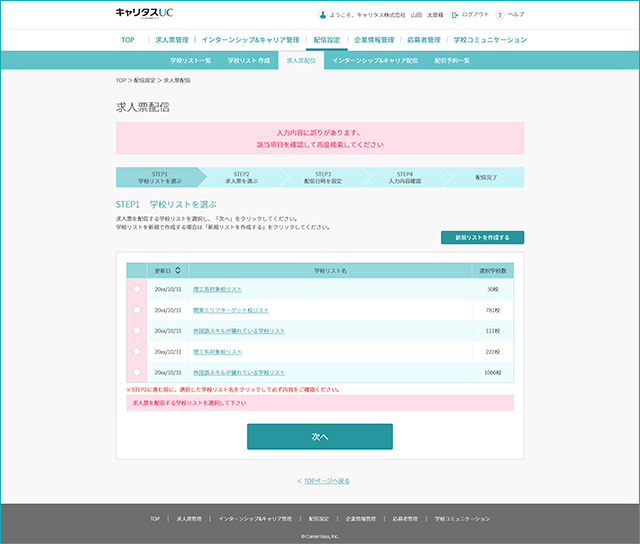Click footer link インターンシップ&キャリア管理
This screenshot has height=544, width=640.
coord(255,519)
